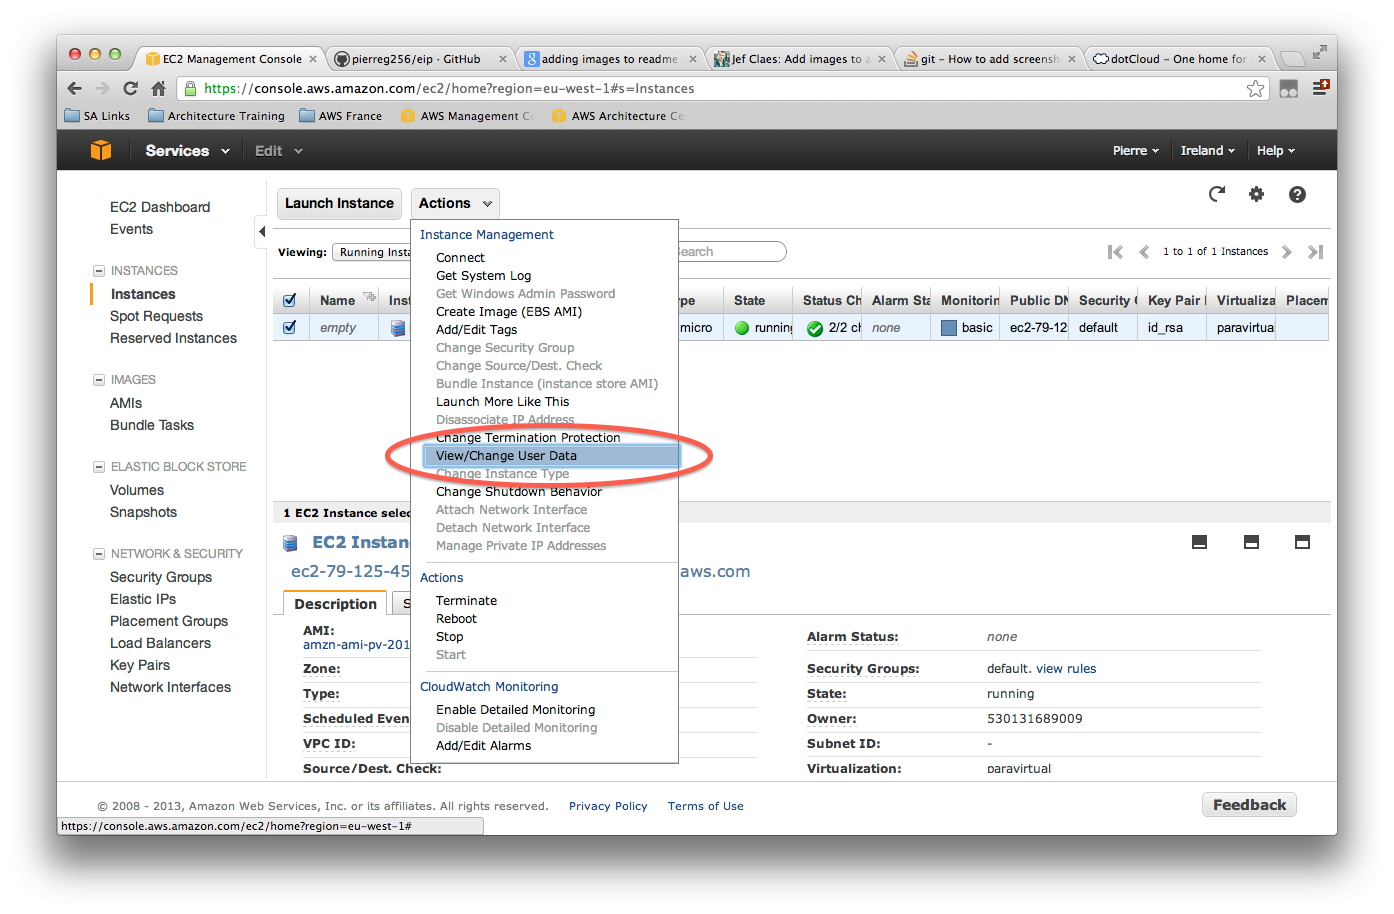Collapse the NETWORK & SECURITY section
Viewport: 1394px width, 914px height.
tap(99, 554)
